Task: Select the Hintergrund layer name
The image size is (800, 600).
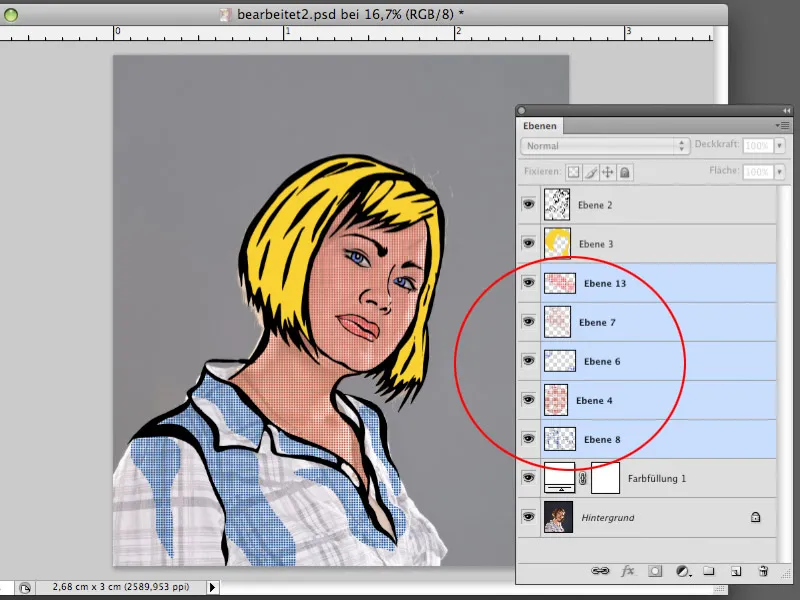Action: tap(608, 517)
